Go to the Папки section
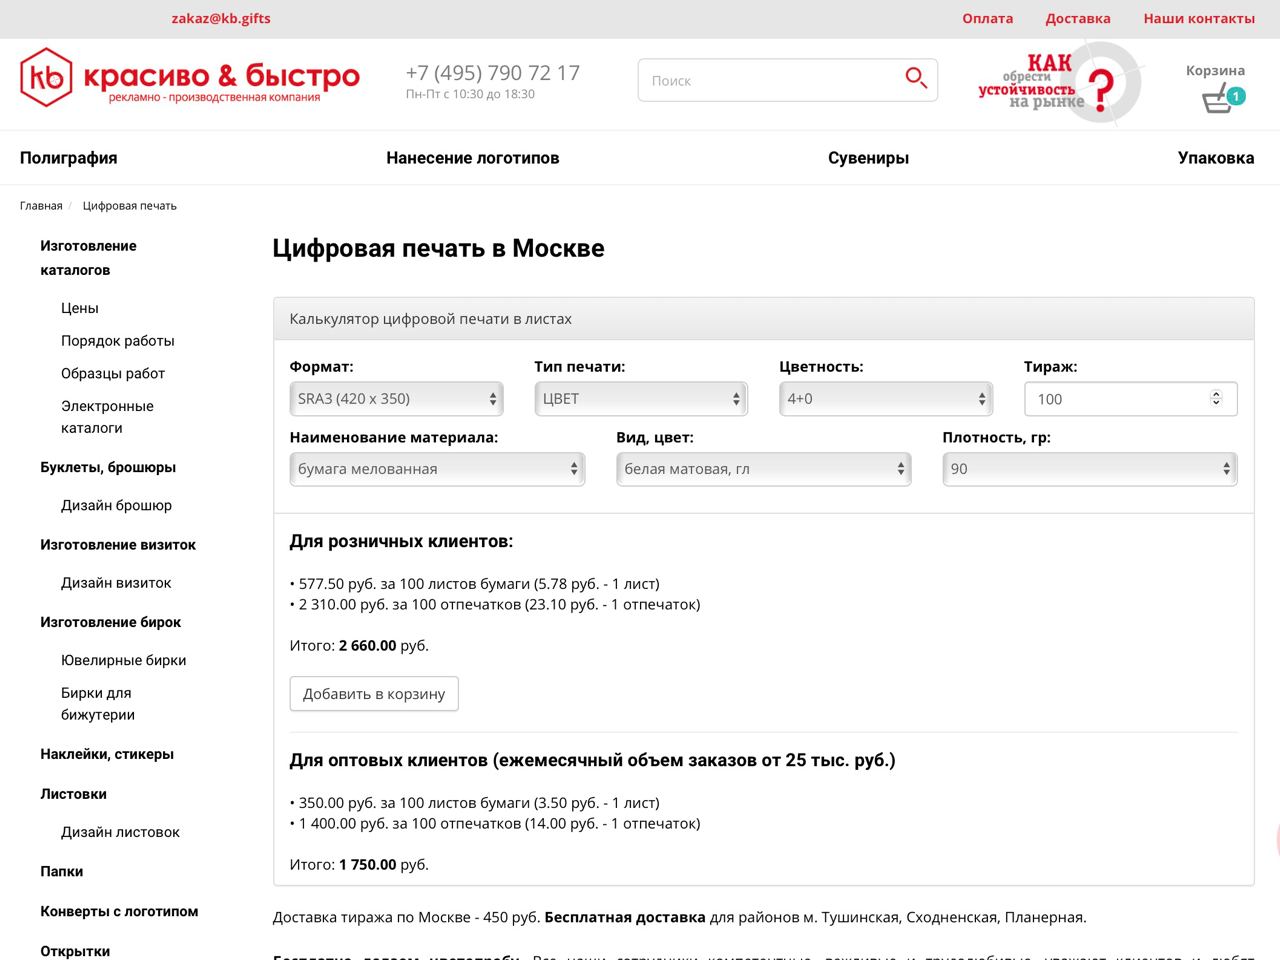The height and width of the screenshot is (960, 1280). pyautogui.click(x=62, y=872)
